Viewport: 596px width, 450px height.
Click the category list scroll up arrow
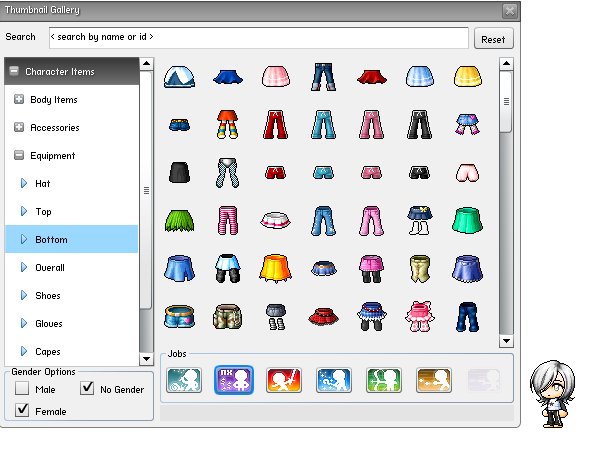tap(146, 63)
